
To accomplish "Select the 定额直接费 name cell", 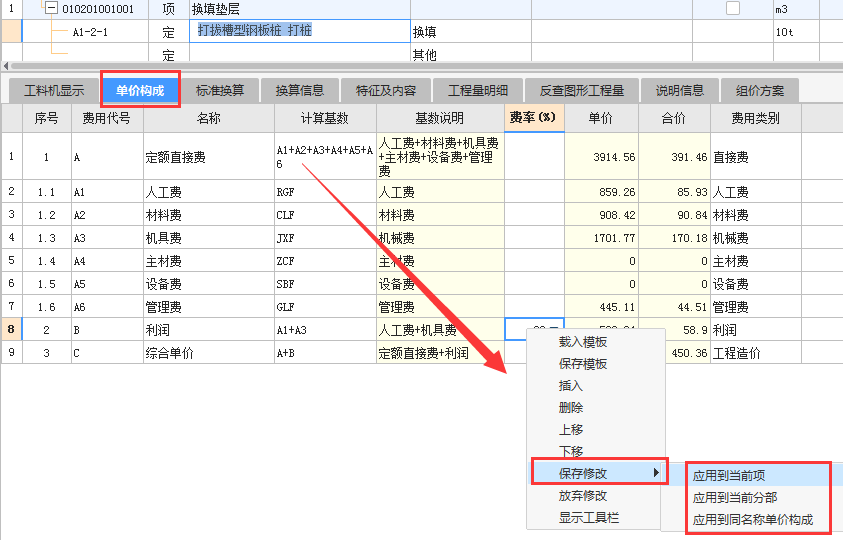I will click(209, 157).
